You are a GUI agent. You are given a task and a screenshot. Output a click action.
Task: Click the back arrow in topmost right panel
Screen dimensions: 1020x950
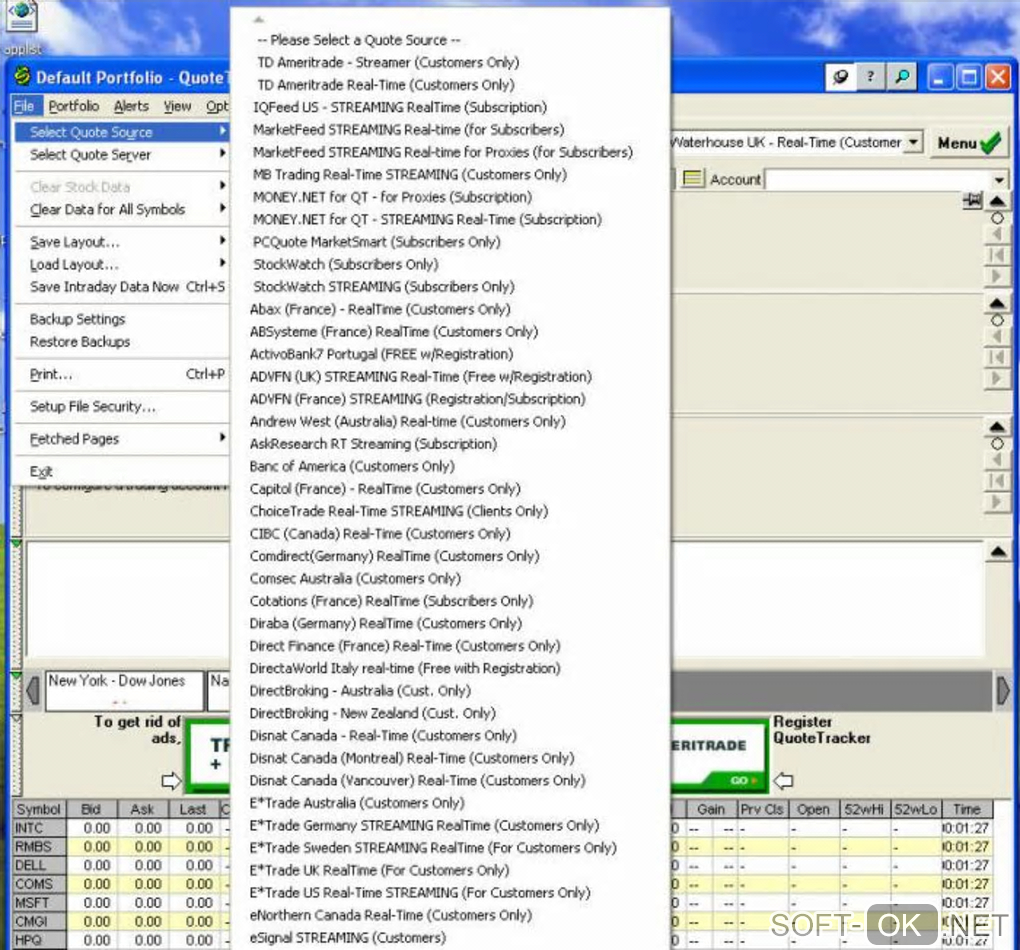pos(996,234)
